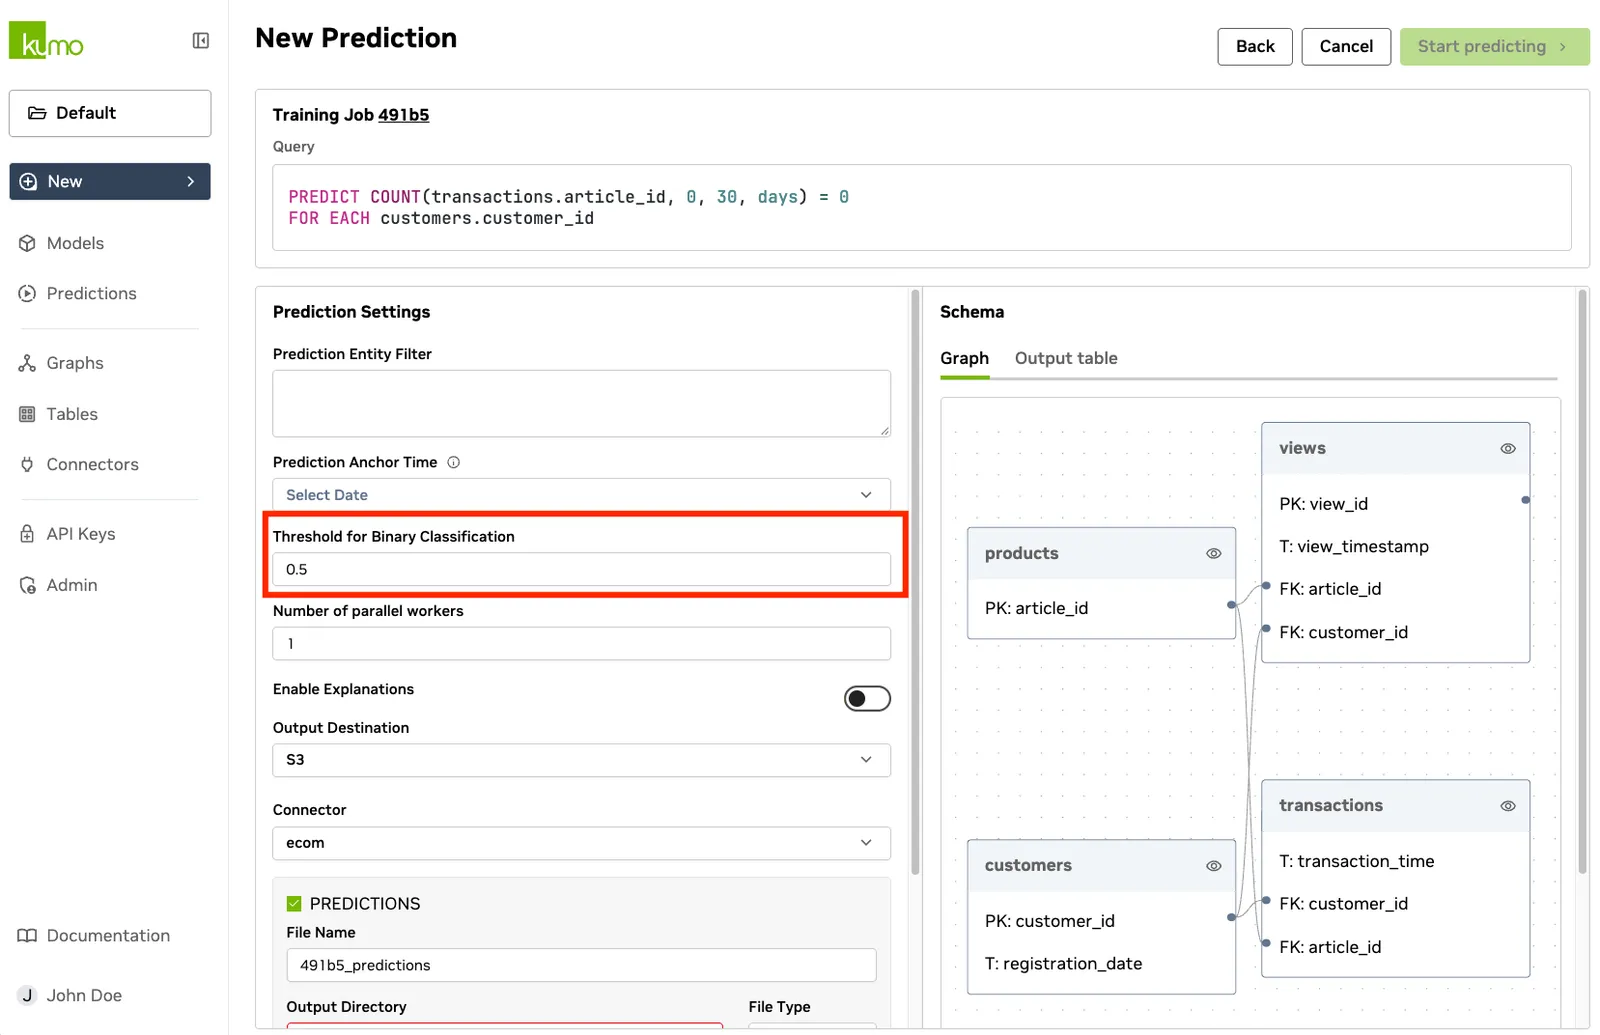Open Predictions in the sidebar

point(91,293)
